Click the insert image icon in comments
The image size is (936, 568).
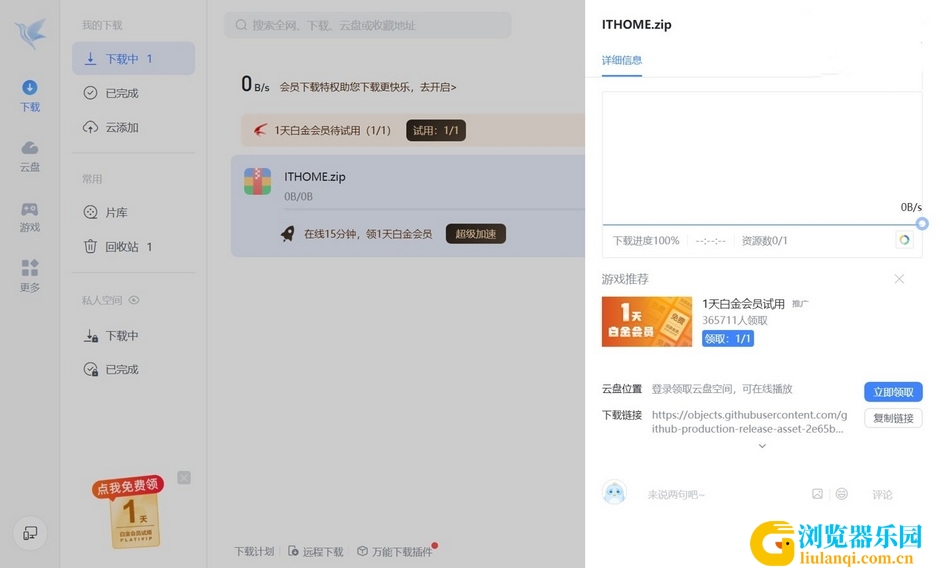817,493
